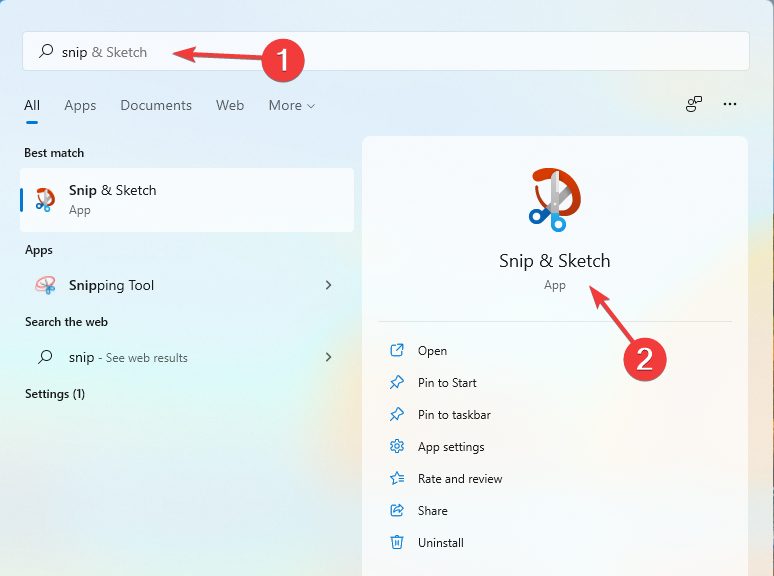The height and width of the screenshot is (576, 774).
Task: Open App settings gear option
Action: [x=397, y=447]
